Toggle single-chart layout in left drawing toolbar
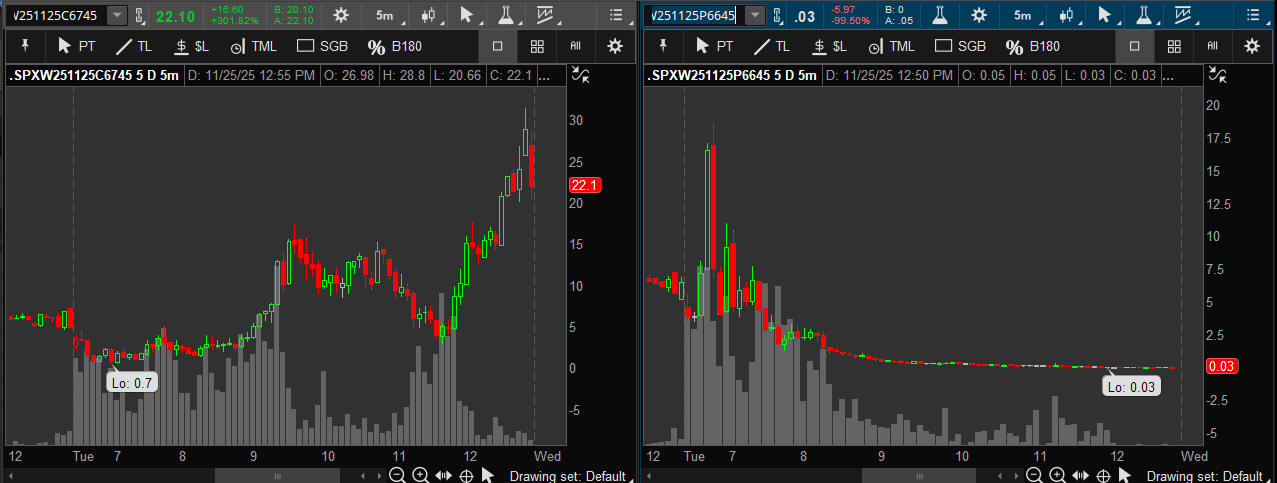Image resolution: width=1277 pixels, height=483 pixels. 498,46
